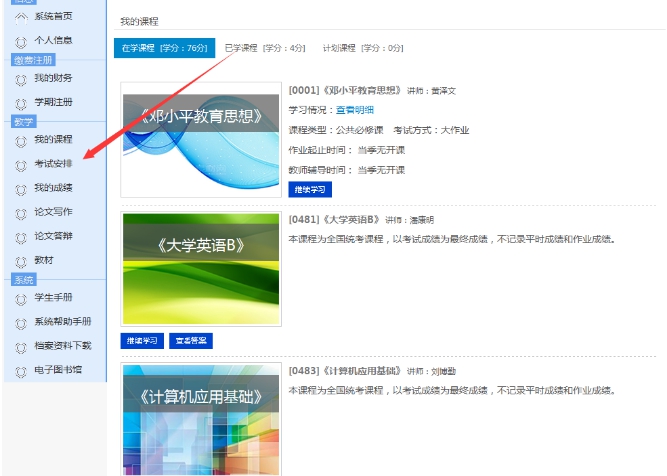
Task: Open 学生手册 sidebar item
Action: 54,297
